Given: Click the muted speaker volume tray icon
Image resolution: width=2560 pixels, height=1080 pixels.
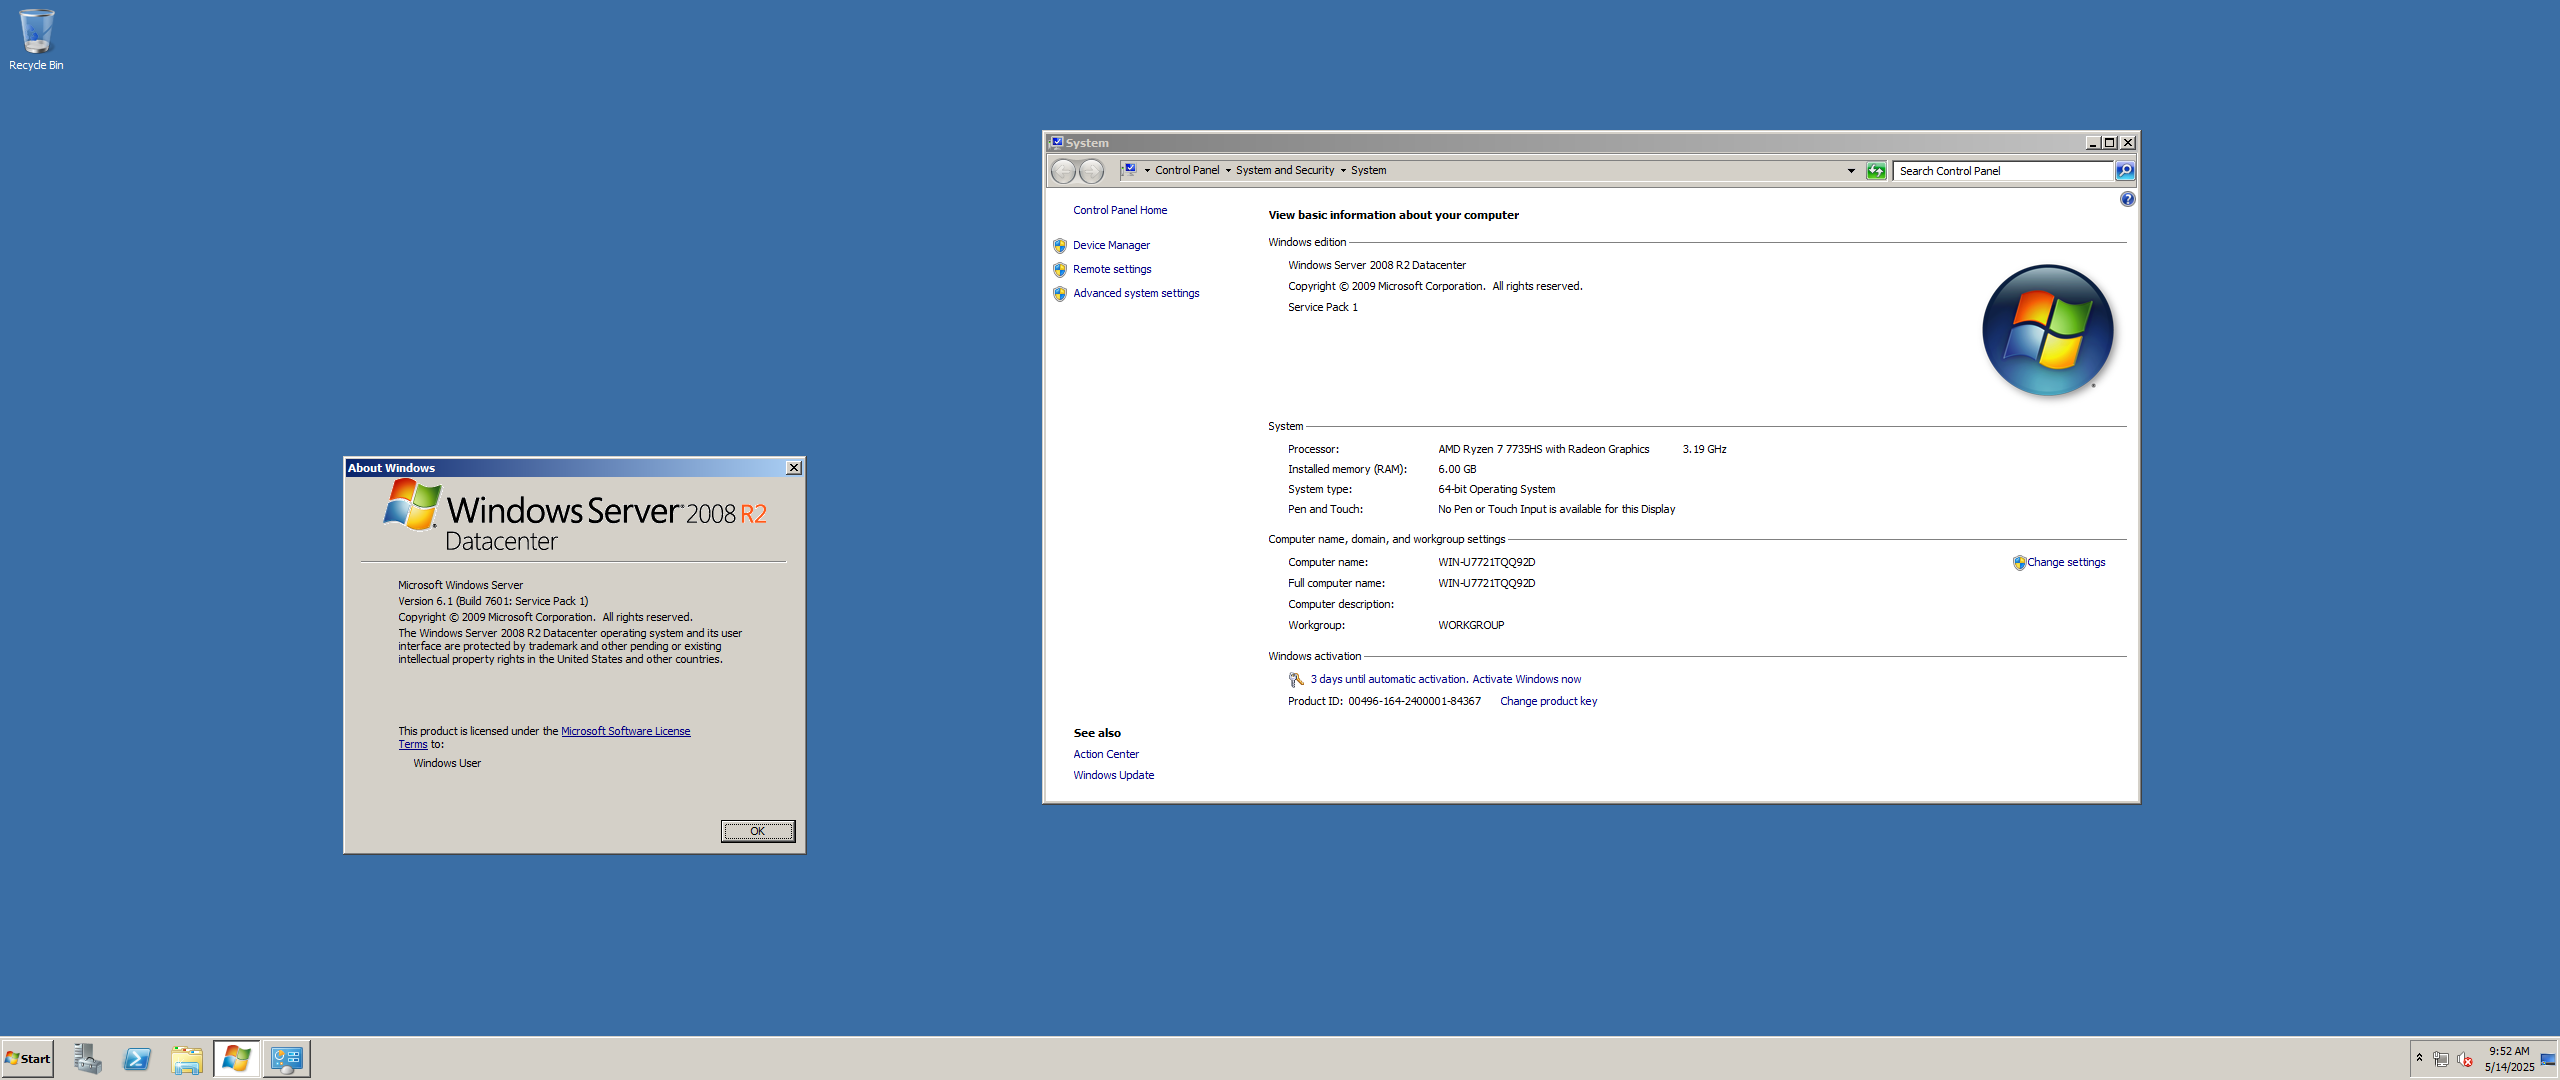Looking at the screenshot, I should (2465, 1059).
